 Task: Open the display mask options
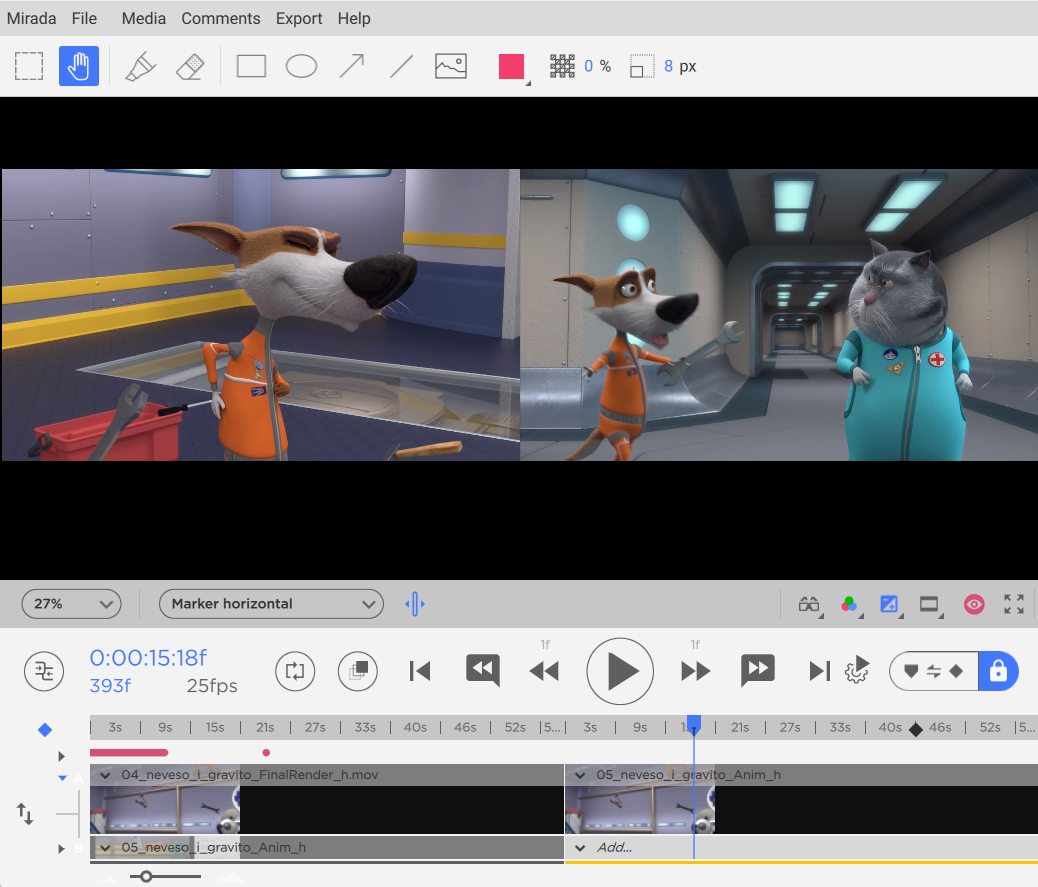(929, 604)
